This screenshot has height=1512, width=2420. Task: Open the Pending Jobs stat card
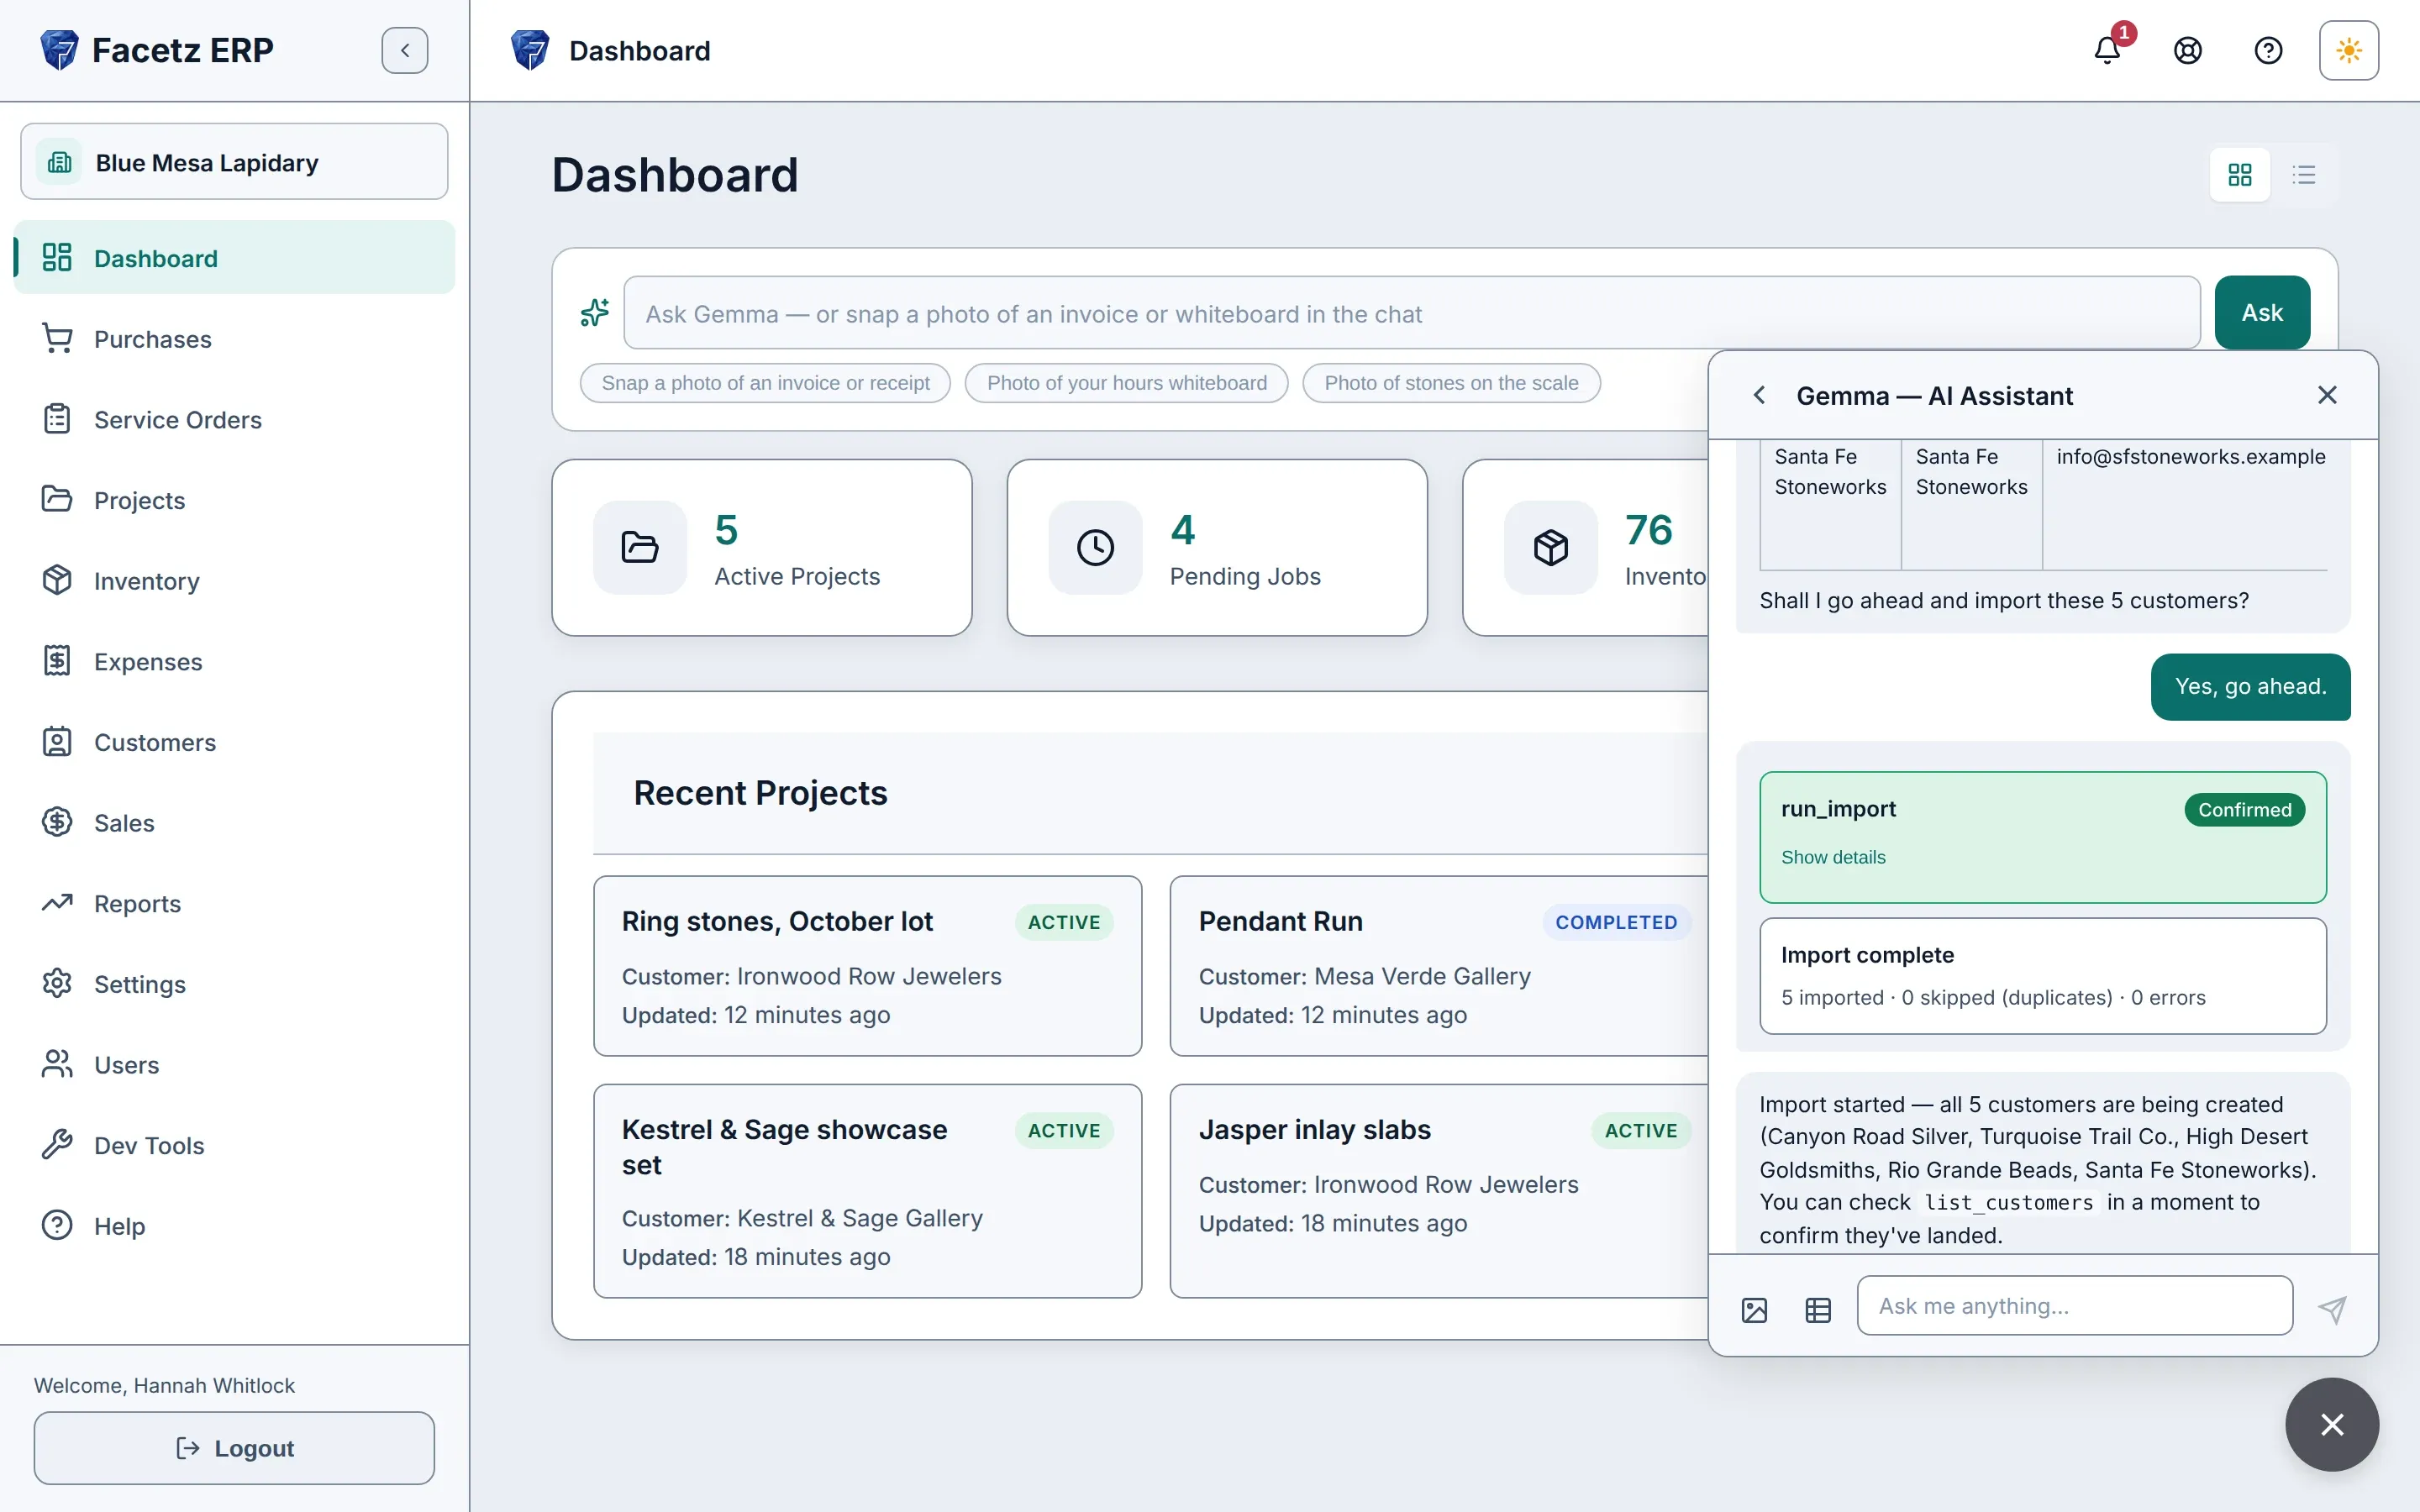[x=1217, y=548]
